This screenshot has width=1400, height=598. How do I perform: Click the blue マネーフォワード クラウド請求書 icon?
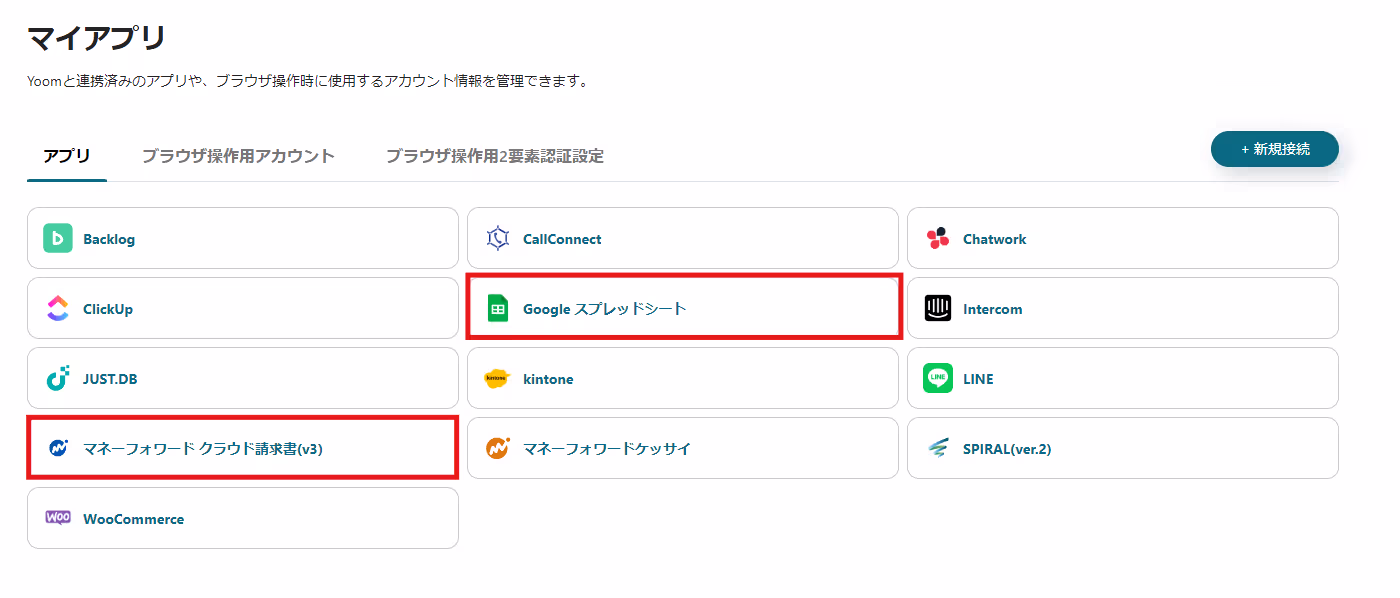tap(58, 449)
